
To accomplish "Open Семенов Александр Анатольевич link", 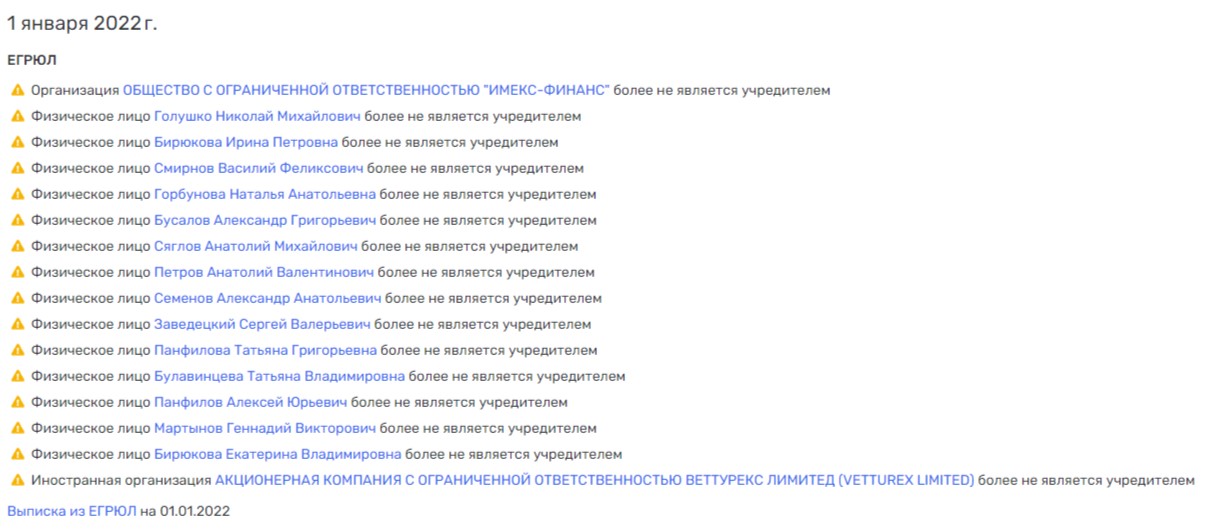I will [x=268, y=298].
